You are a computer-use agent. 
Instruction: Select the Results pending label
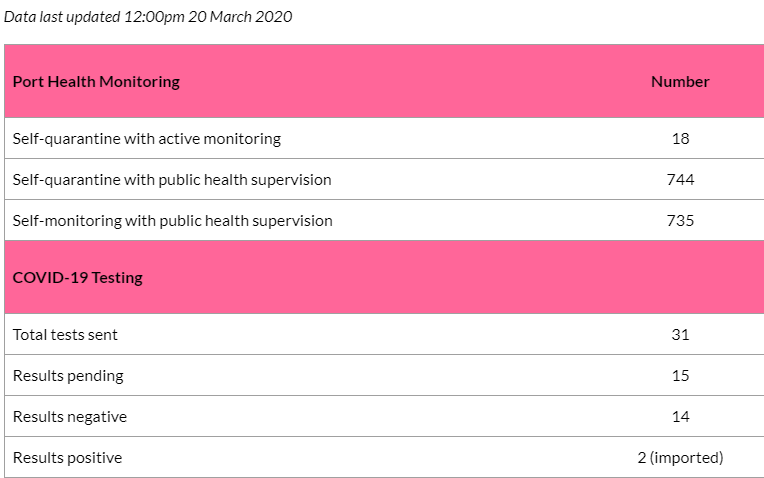pos(68,376)
